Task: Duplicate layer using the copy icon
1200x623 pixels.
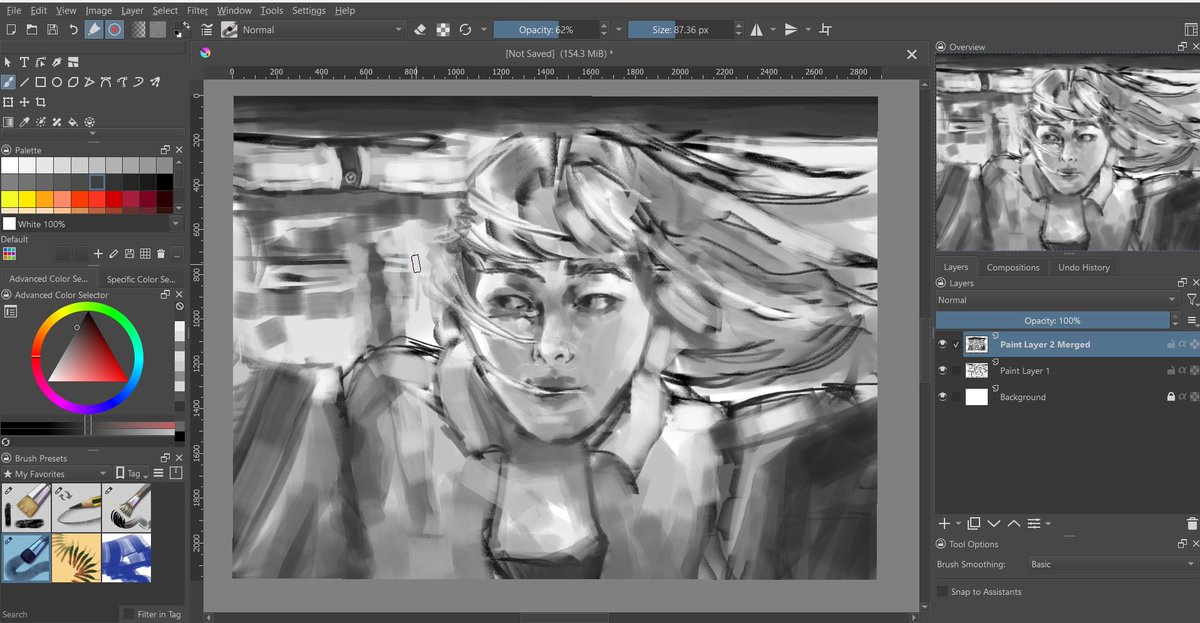Action: 974,523
